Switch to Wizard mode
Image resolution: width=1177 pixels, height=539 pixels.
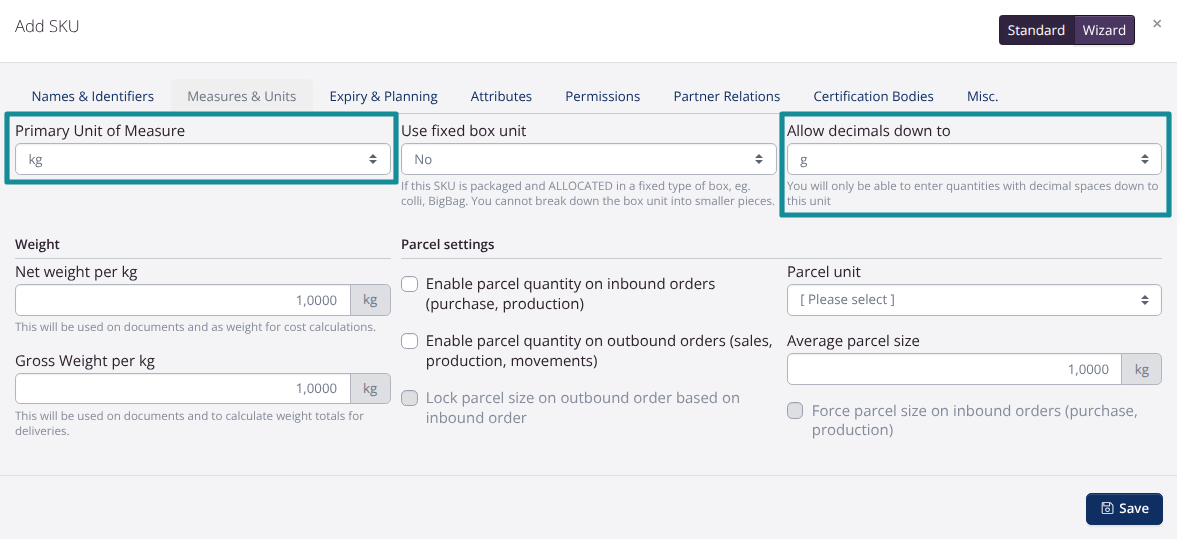pos(1104,30)
